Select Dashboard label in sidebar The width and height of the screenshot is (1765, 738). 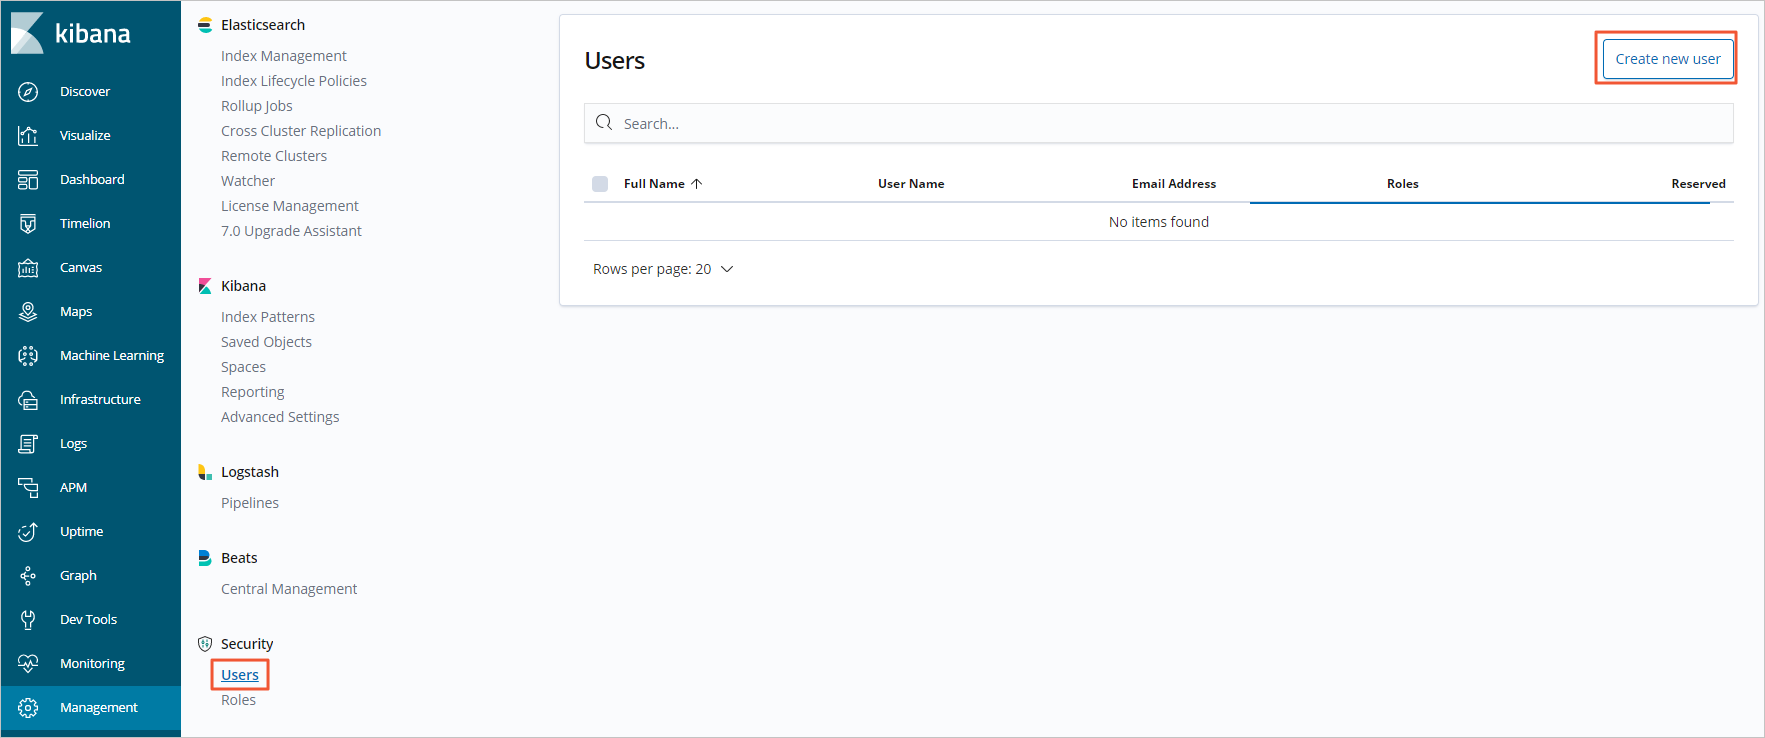92,180
